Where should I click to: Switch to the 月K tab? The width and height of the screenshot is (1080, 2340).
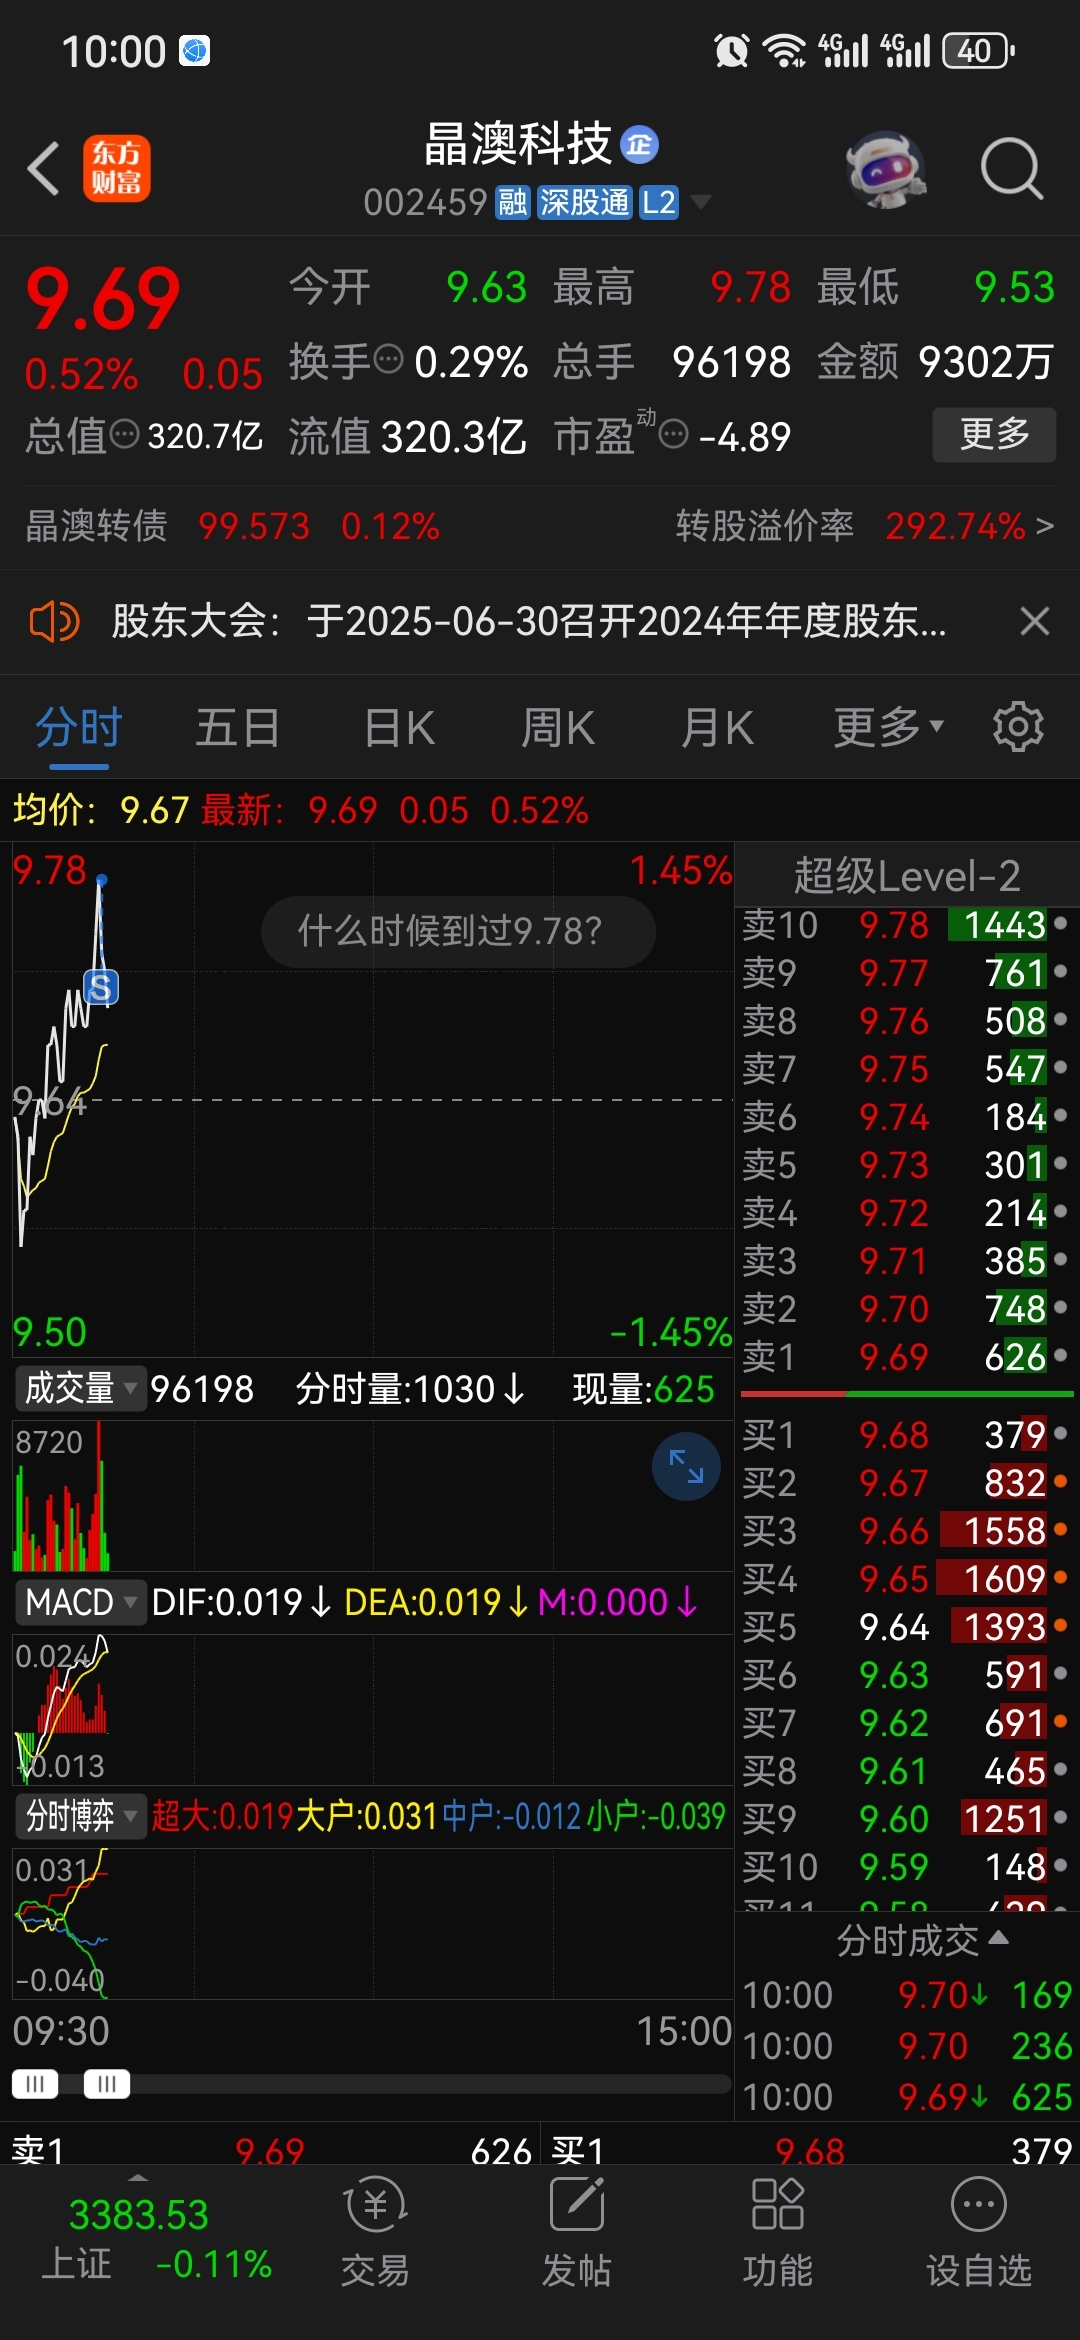pos(717,728)
